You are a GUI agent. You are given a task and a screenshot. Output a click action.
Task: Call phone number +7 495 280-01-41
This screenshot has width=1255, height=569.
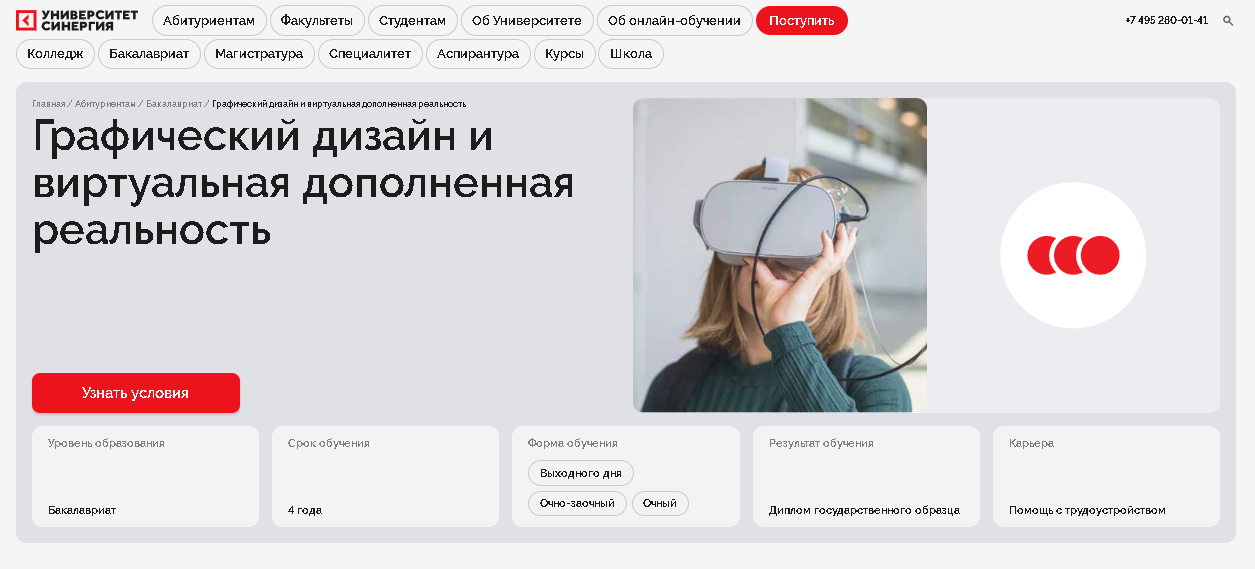click(1166, 20)
